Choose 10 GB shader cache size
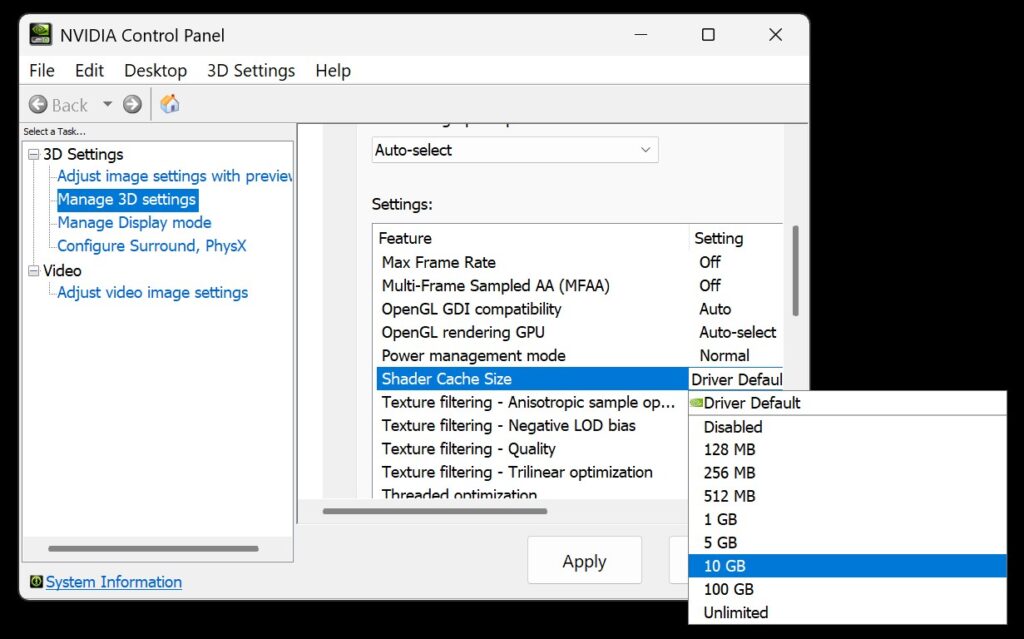Image resolution: width=1024 pixels, height=639 pixels. [x=848, y=566]
